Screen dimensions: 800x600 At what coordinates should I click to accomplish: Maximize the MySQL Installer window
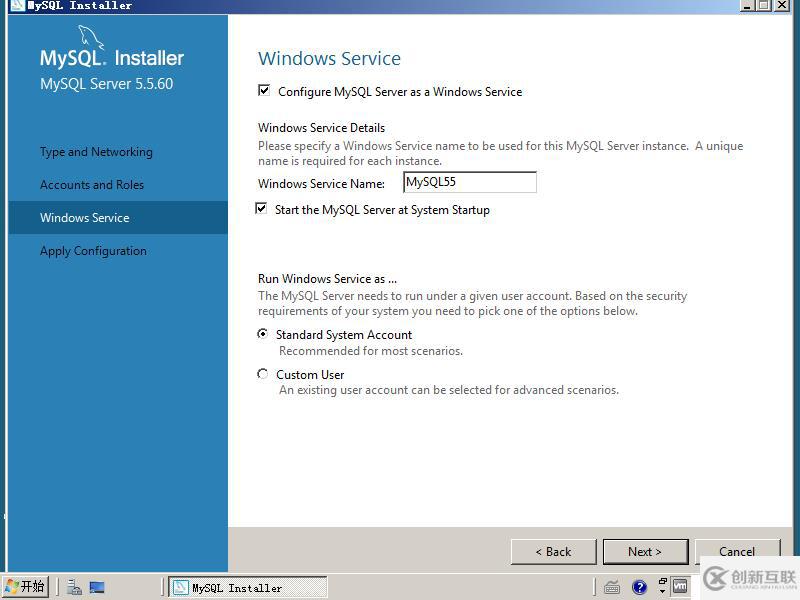pyautogui.click(x=764, y=5)
